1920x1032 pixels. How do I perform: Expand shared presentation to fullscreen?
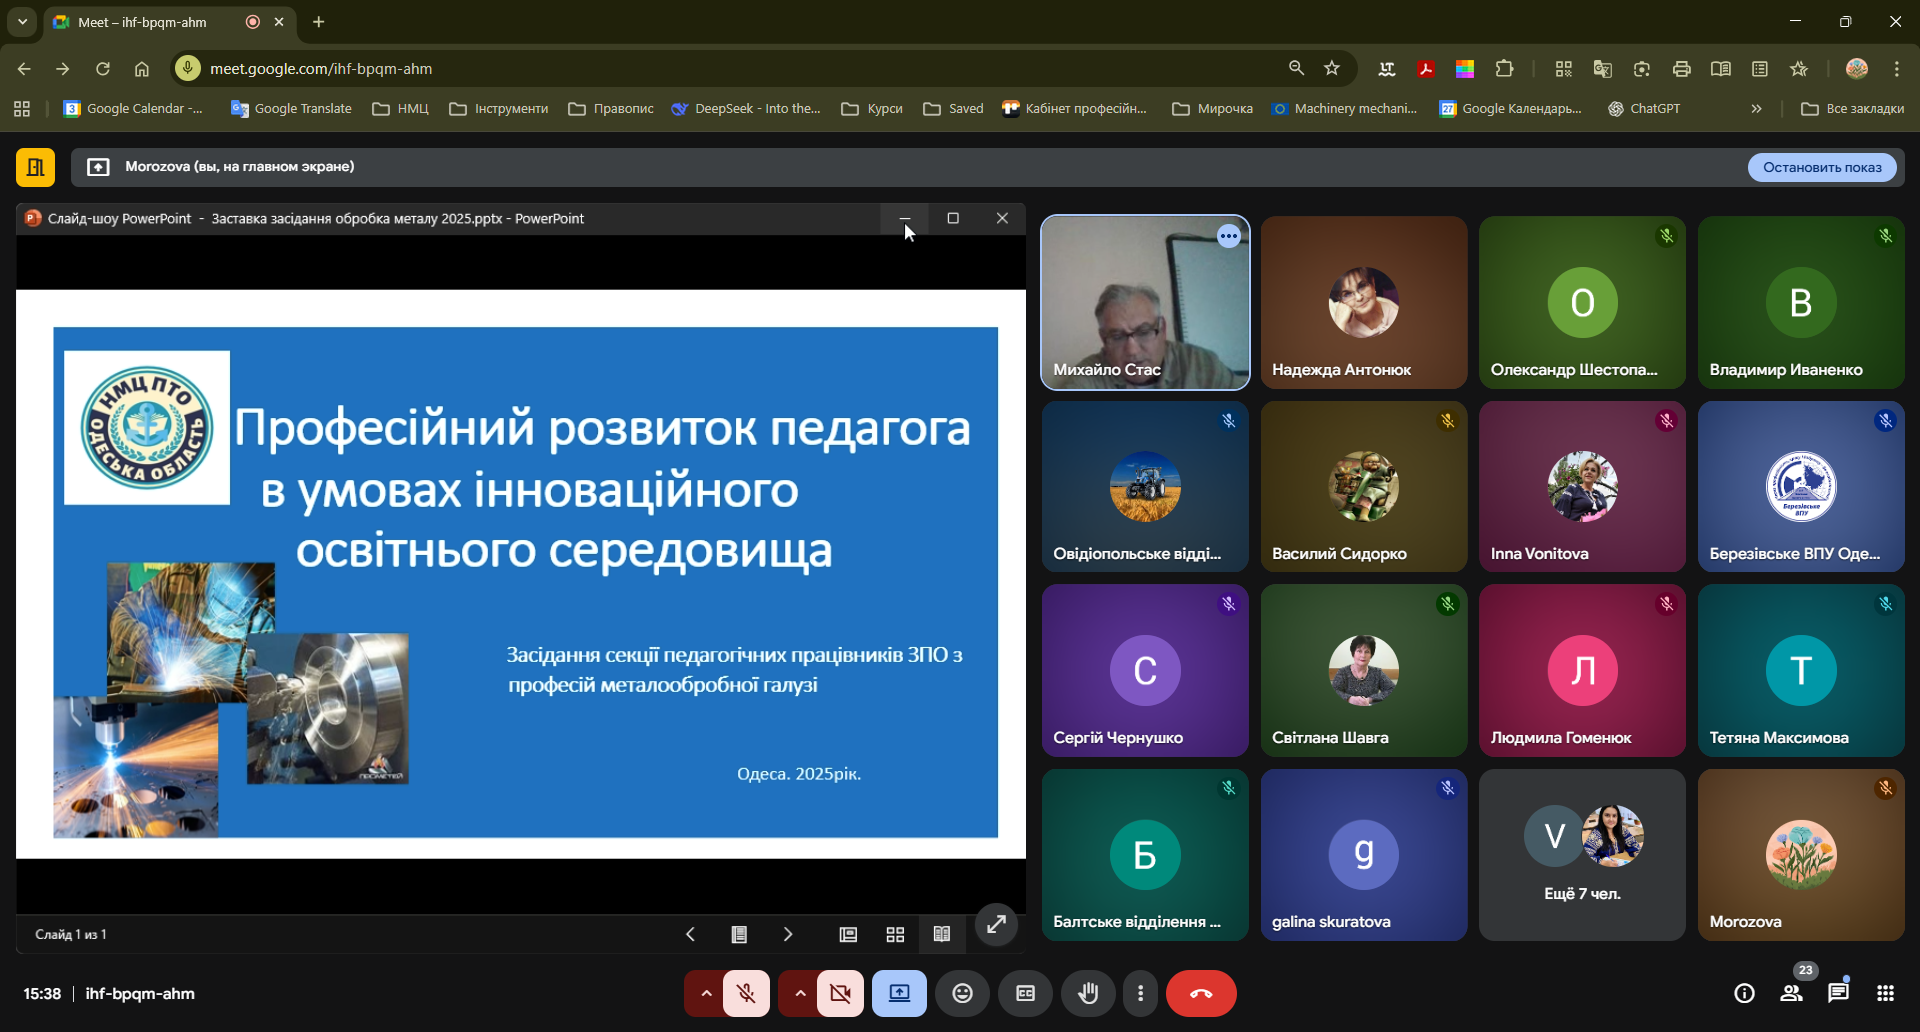tap(996, 925)
